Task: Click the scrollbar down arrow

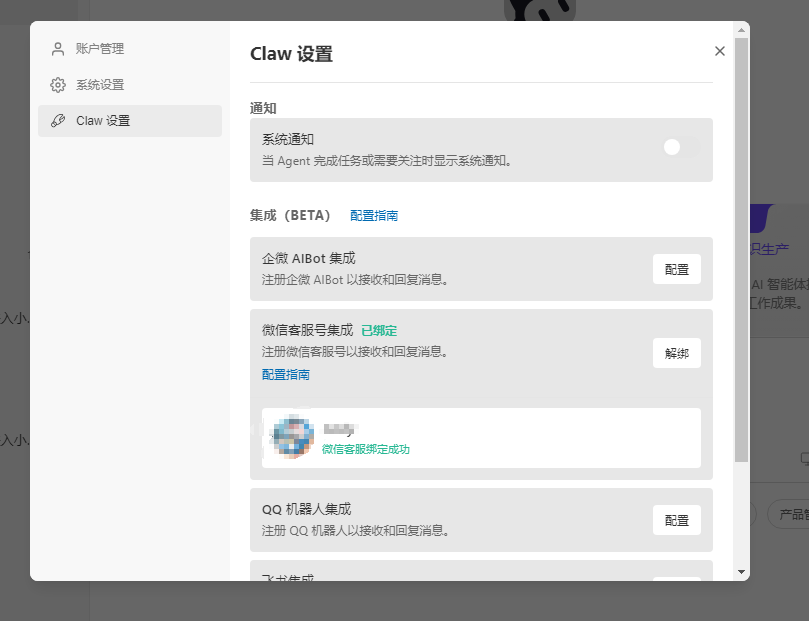Action: point(741,571)
